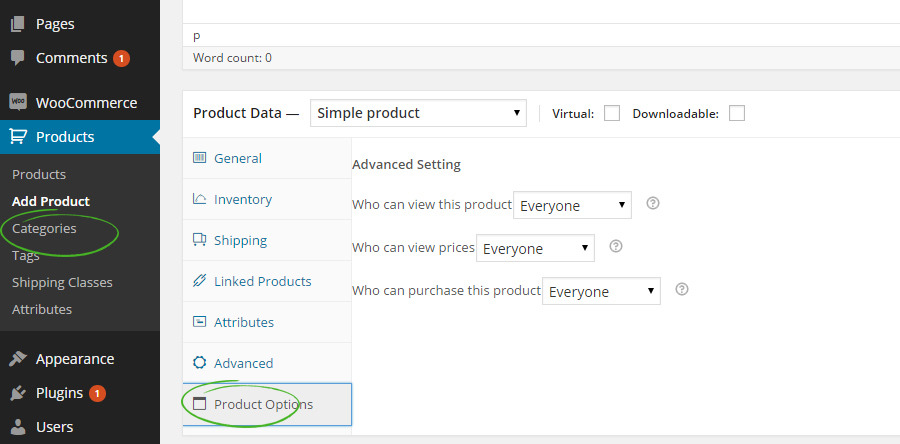This screenshot has width=900, height=444.
Task: Switch to the Inventory tab
Action: click(x=242, y=199)
